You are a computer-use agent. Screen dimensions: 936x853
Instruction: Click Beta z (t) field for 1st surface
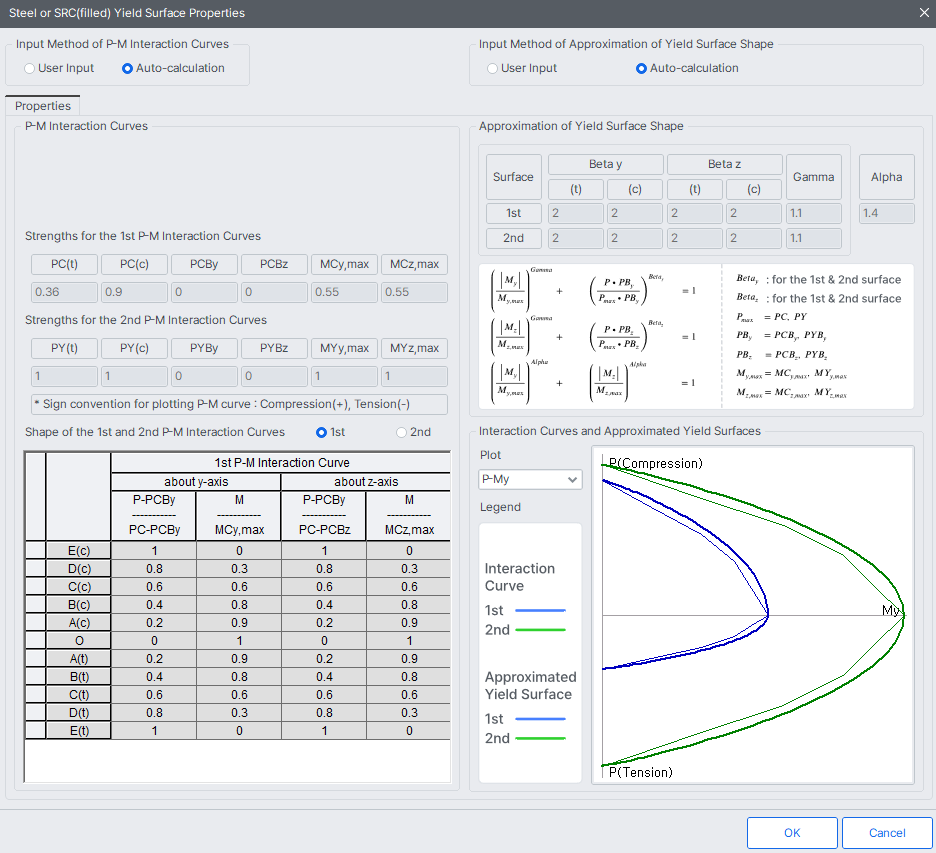tap(695, 213)
